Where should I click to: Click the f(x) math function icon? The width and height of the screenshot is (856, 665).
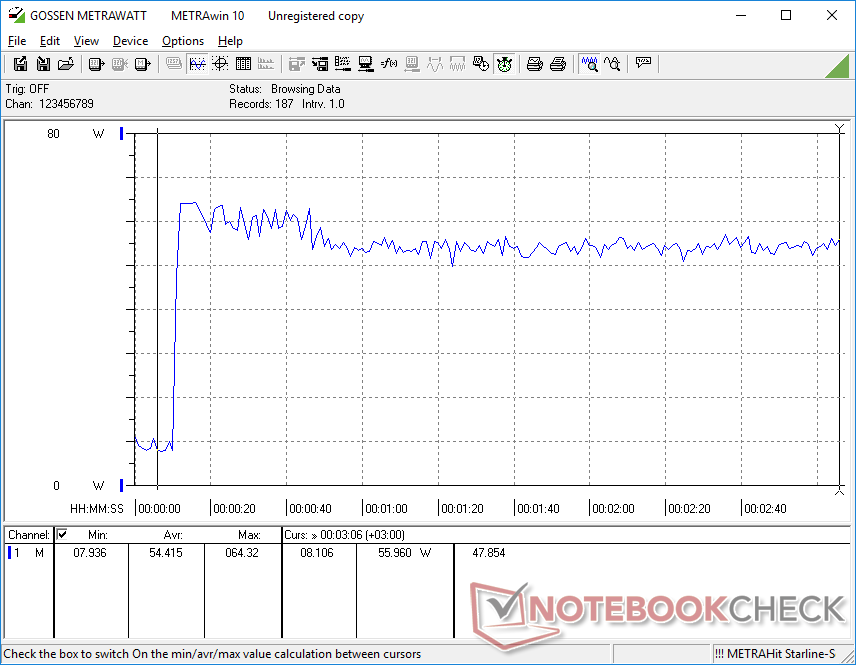(x=388, y=64)
